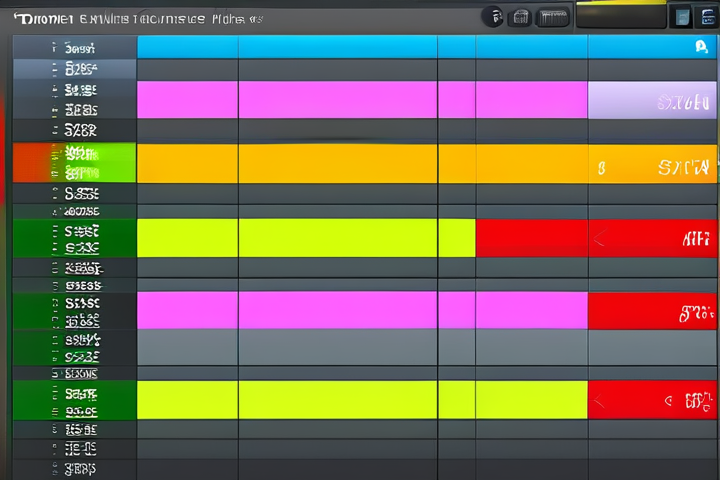Screen dimensions: 720x480
Task: Collapse the upper red block using its left arrow
Action: [x=599, y=239]
